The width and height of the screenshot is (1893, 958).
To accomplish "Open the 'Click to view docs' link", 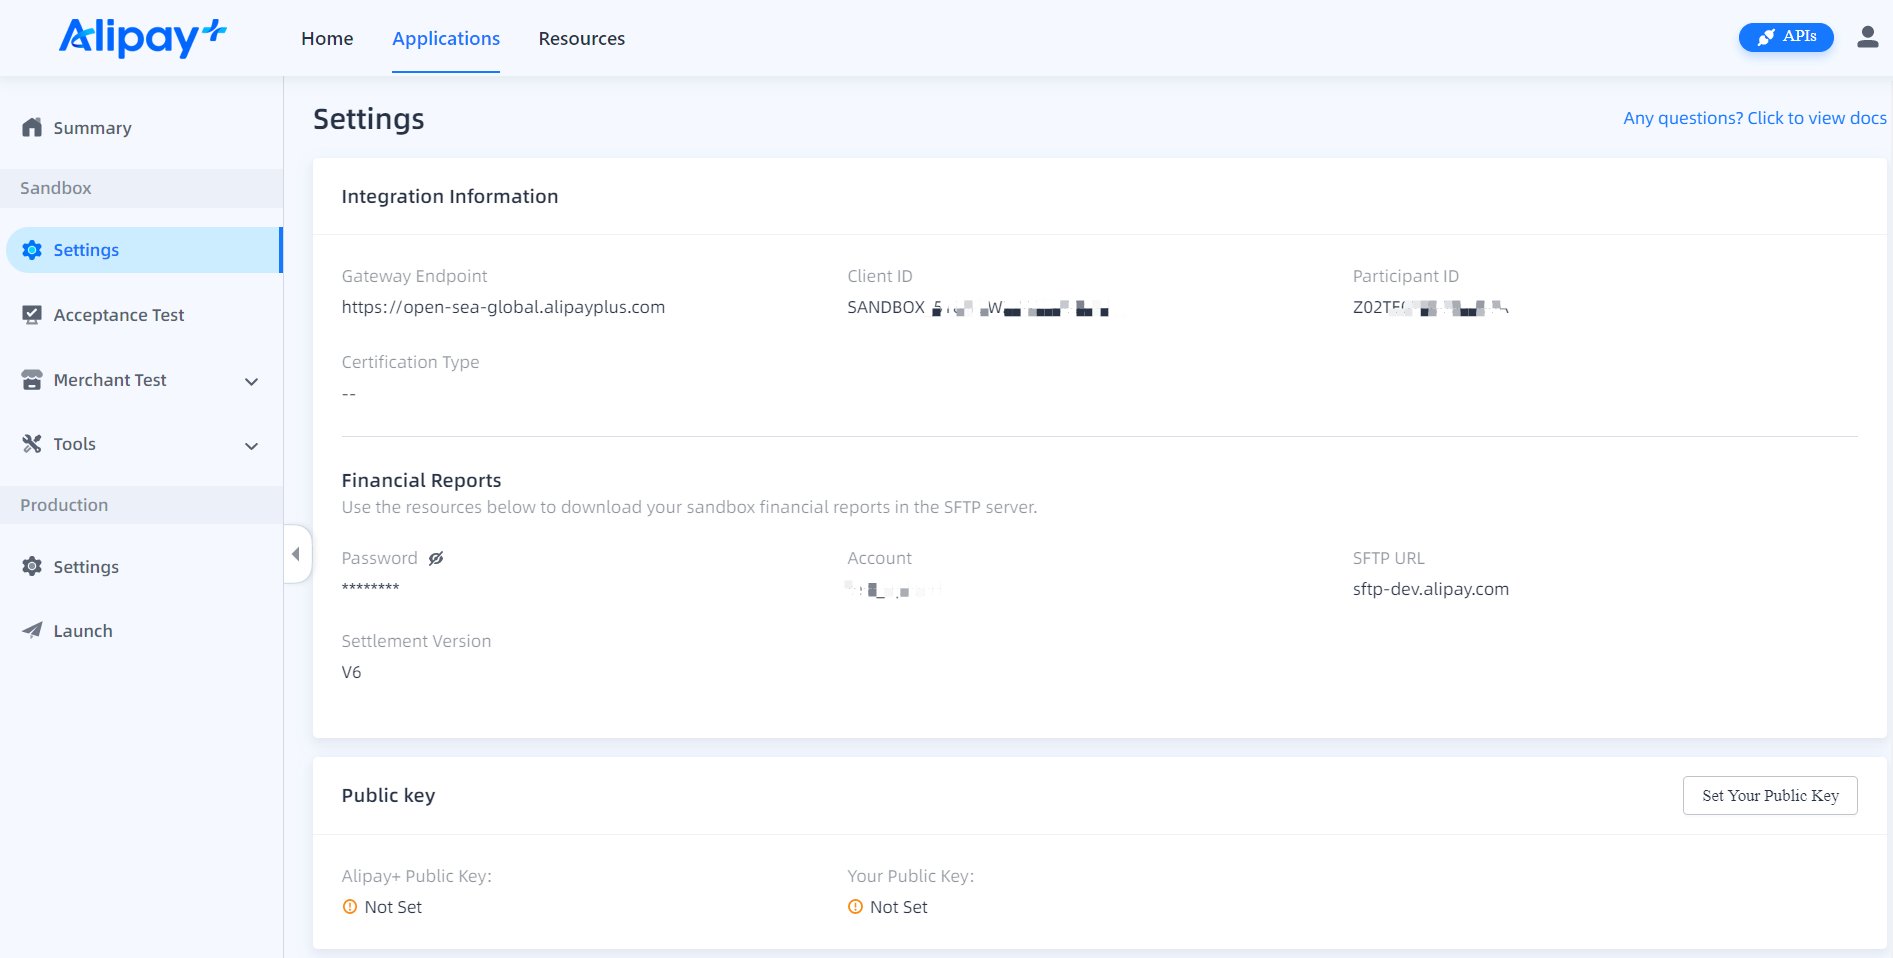I will coord(1754,118).
